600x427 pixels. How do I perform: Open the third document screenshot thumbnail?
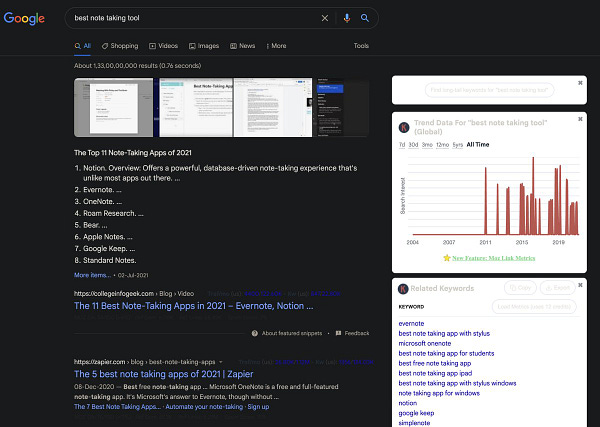coord(273,108)
